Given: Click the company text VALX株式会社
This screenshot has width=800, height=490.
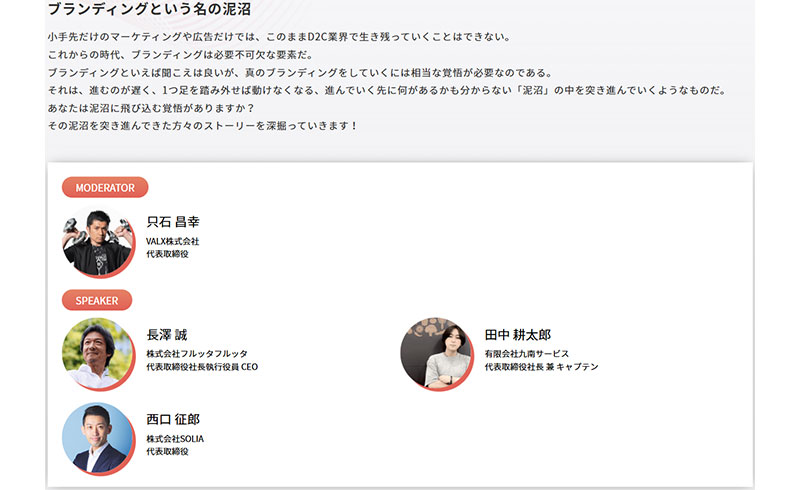Looking at the screenshot, I should tap(172, 241).
